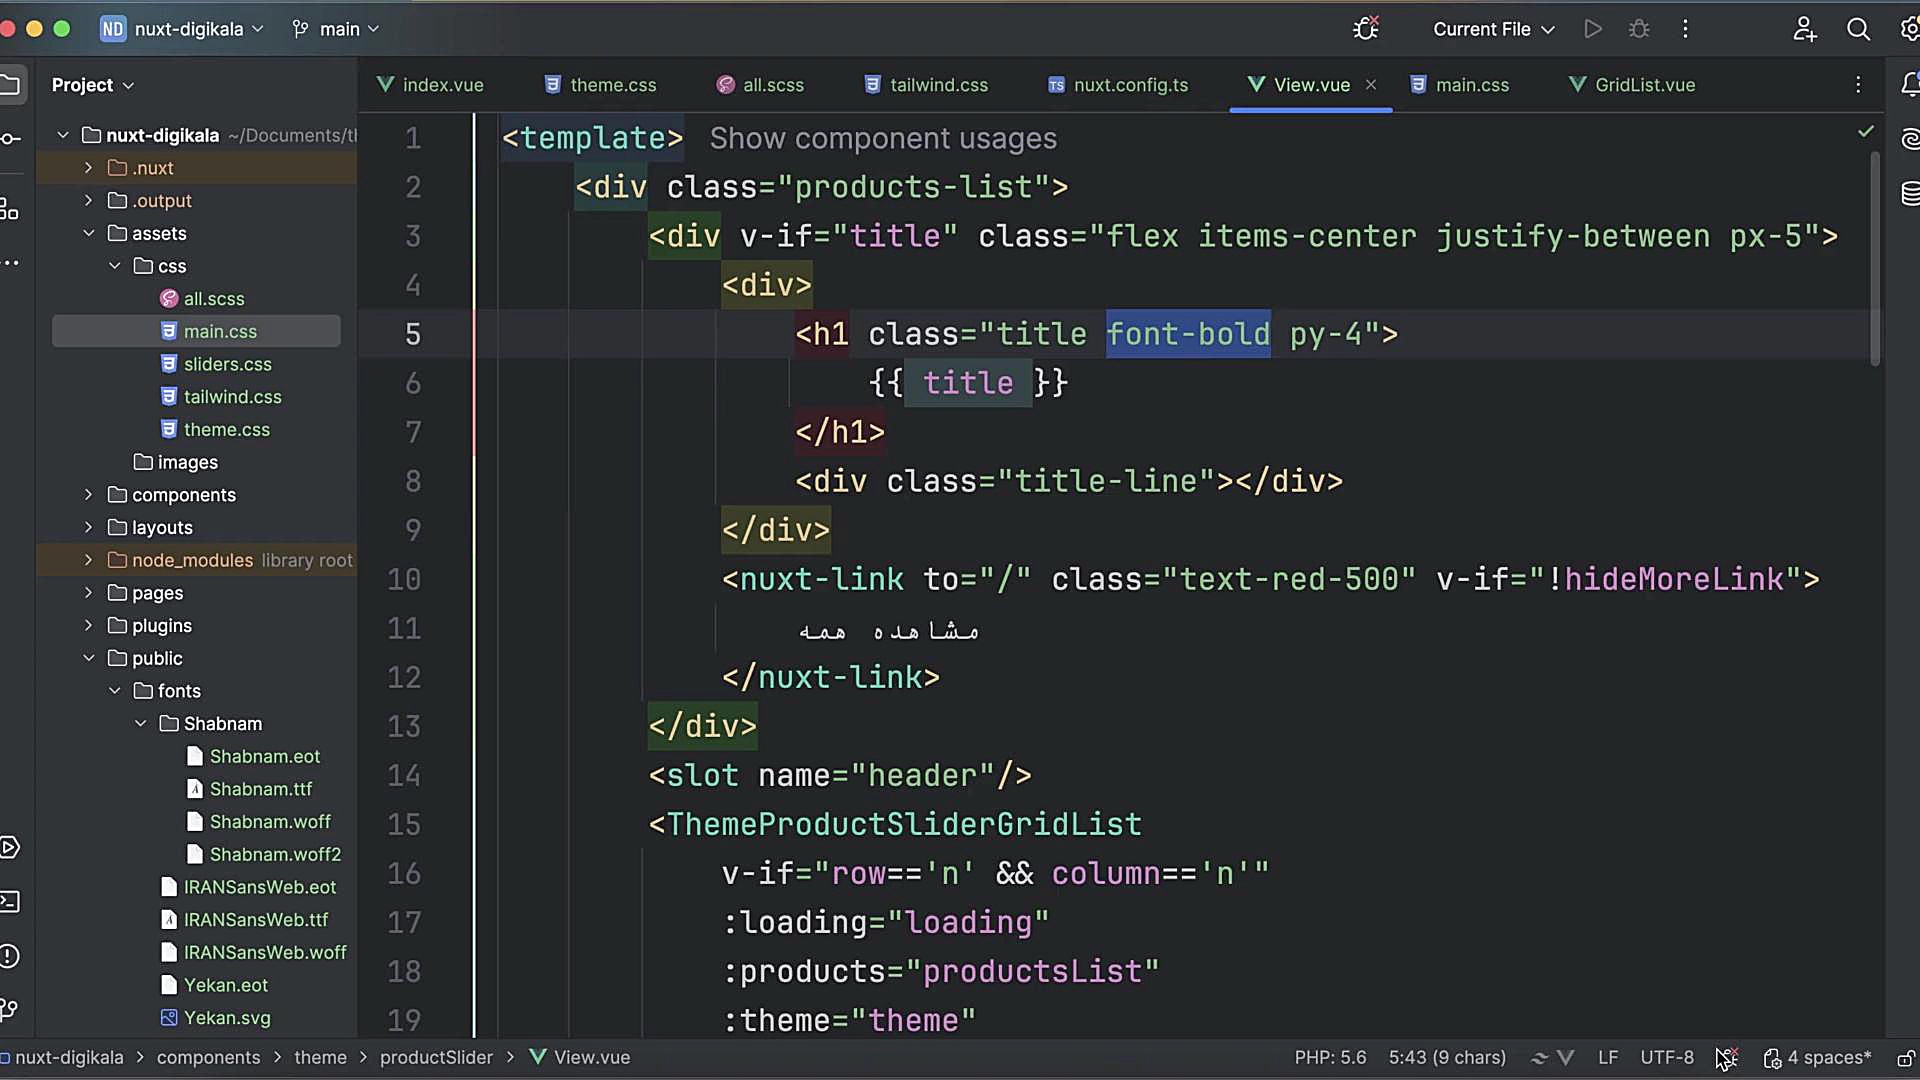1920x1080 pixels.
Task: Open Search Everywhere magnifier icon
Action: coord(1858,29)
